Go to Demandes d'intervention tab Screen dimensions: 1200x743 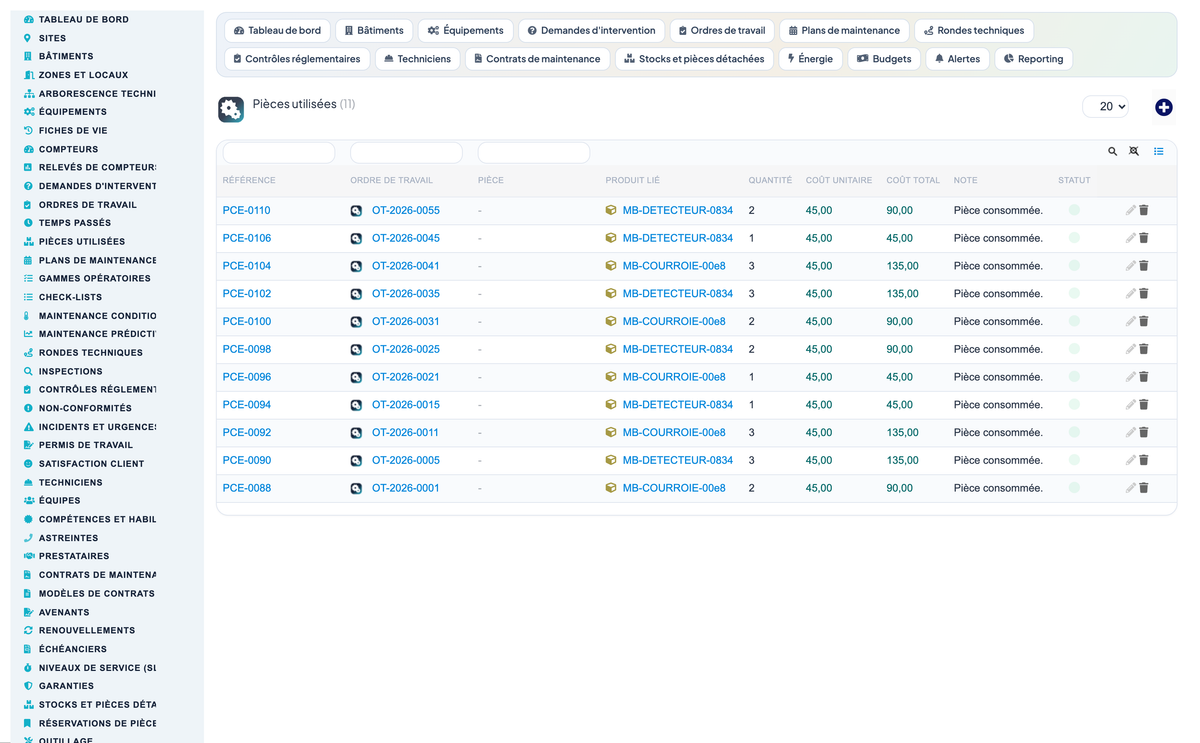591,31
